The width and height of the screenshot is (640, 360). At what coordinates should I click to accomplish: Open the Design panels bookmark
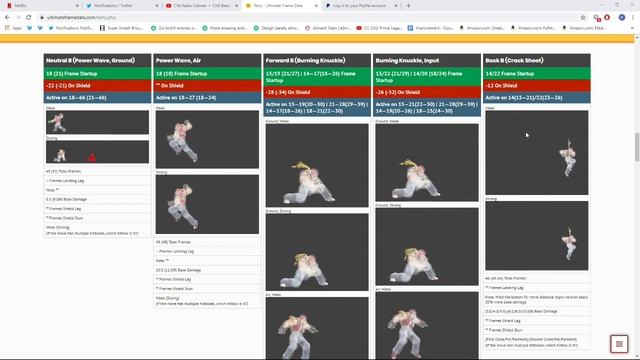pyautogui.click(x=276, y=28)
